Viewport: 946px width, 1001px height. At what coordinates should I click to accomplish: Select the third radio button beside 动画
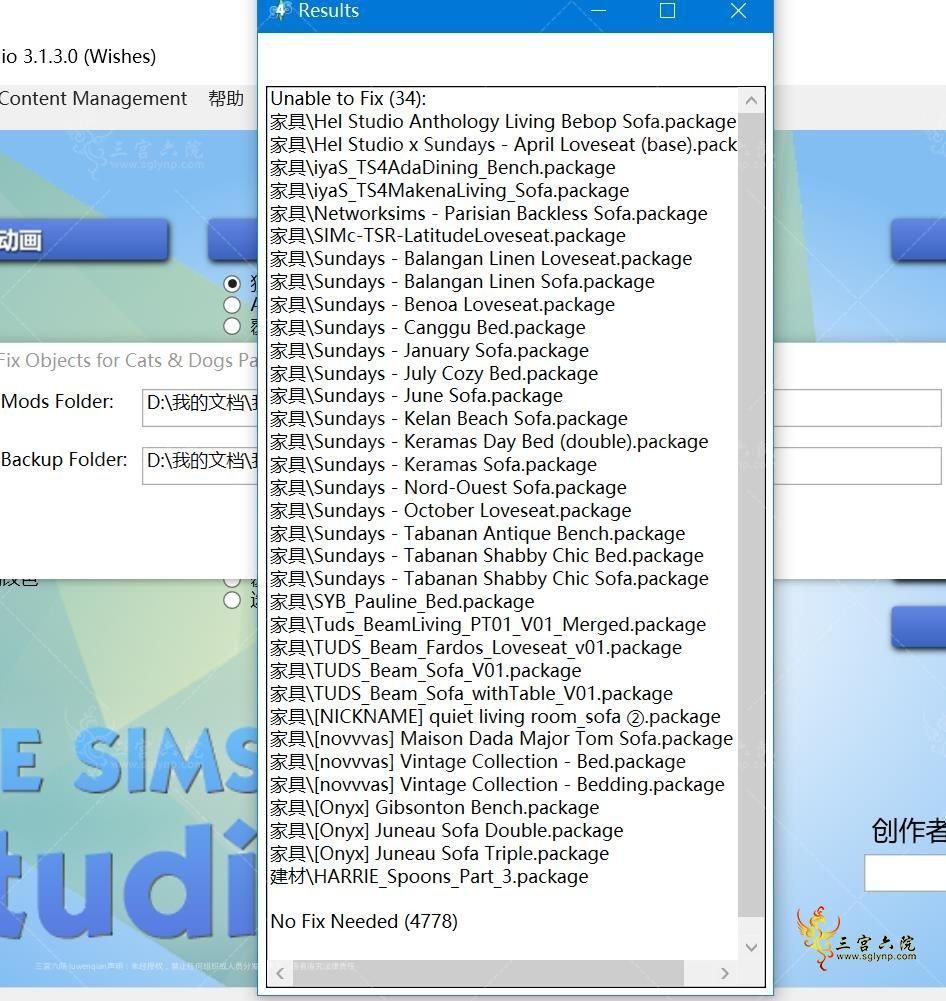(232, 326)
